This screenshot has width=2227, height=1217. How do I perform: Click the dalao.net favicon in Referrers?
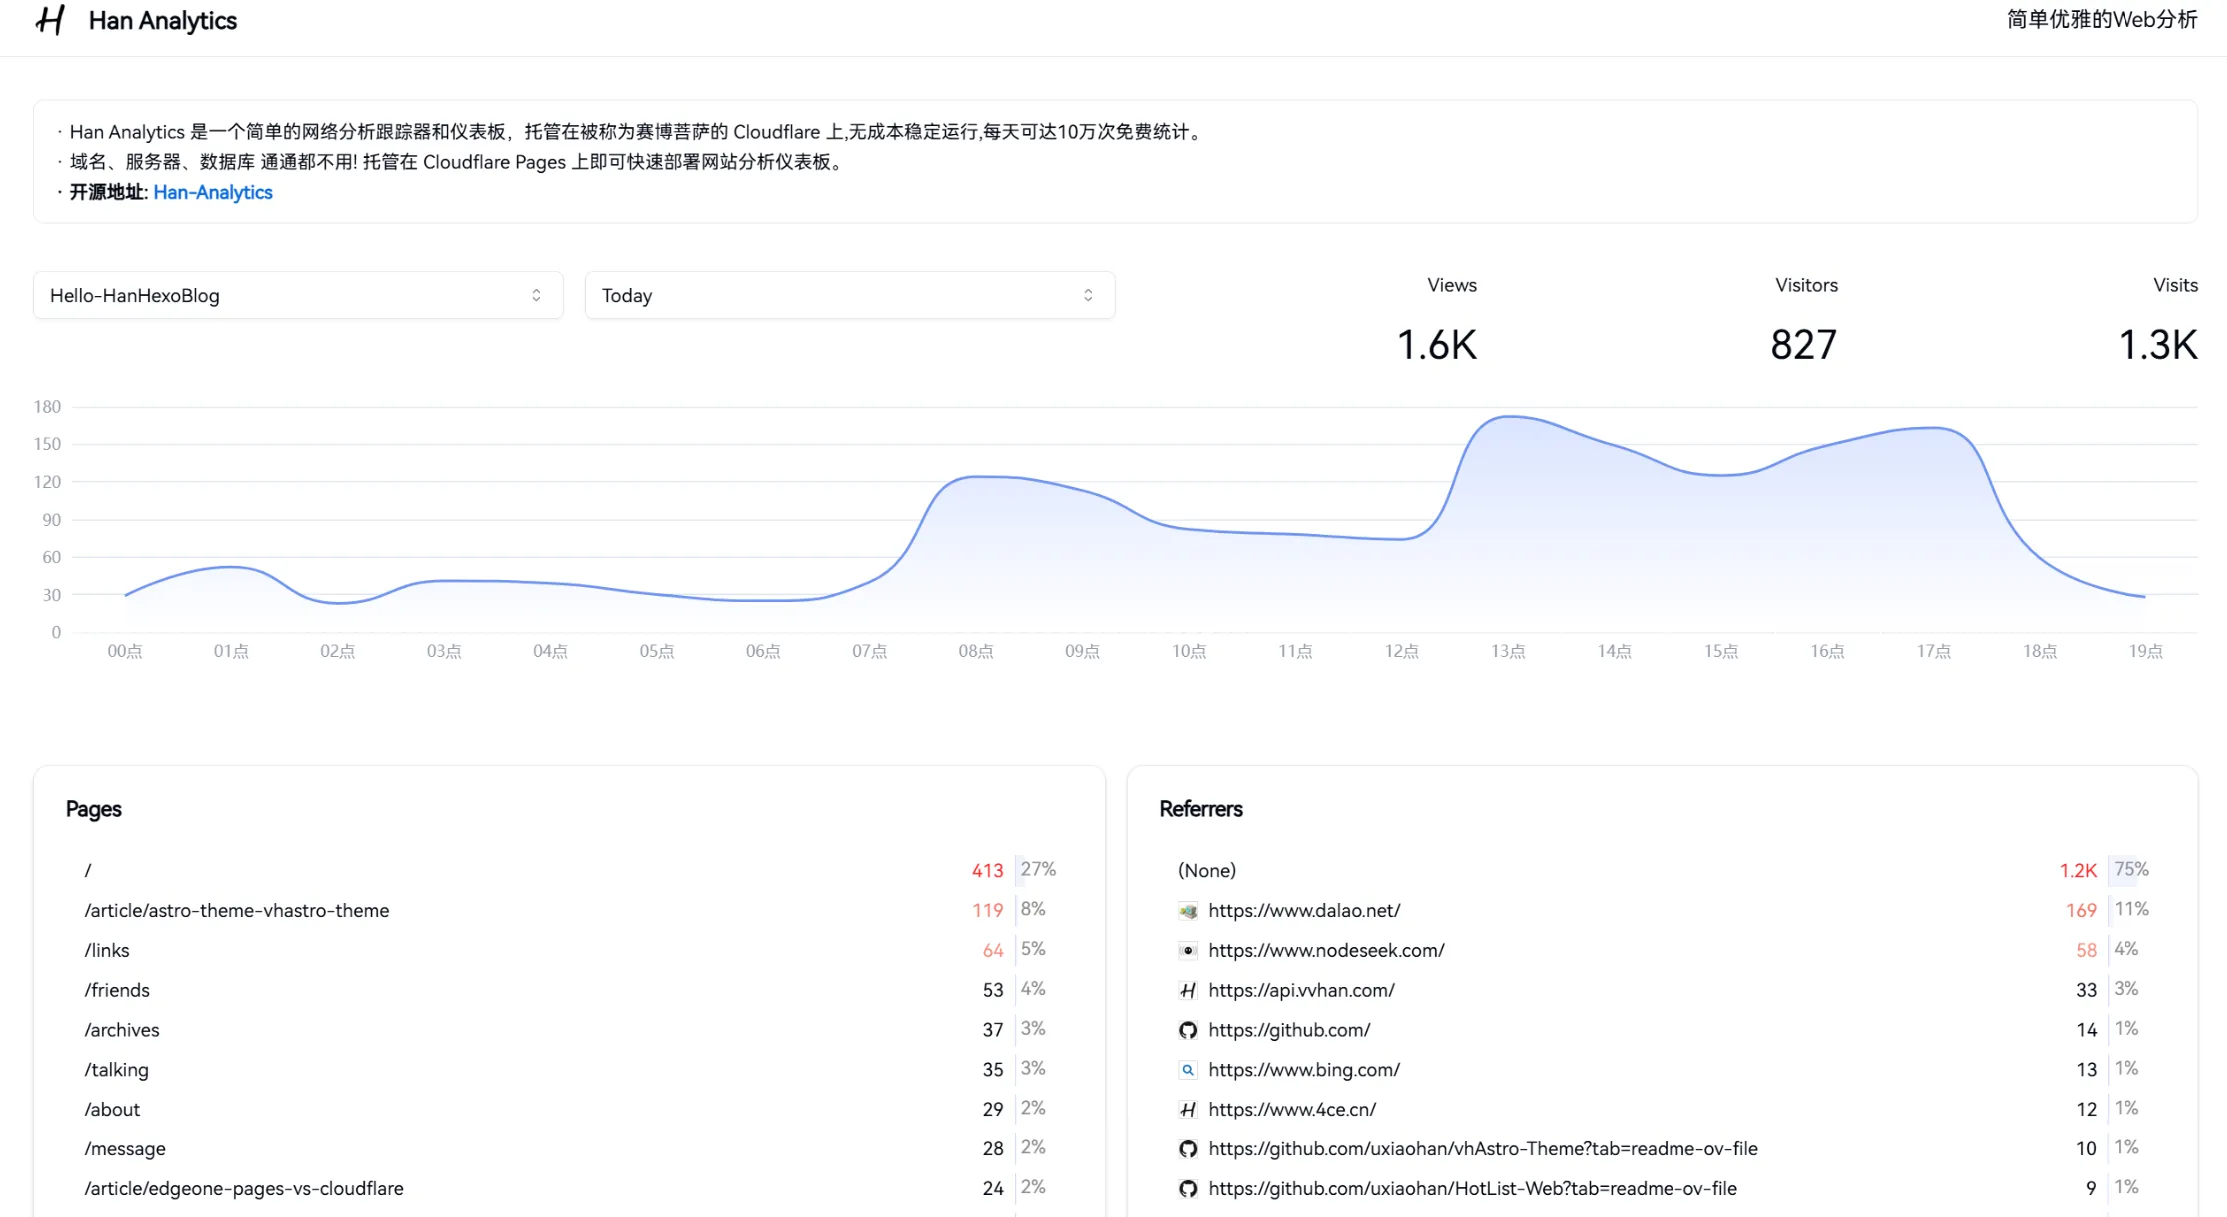tap(1188, 911)
